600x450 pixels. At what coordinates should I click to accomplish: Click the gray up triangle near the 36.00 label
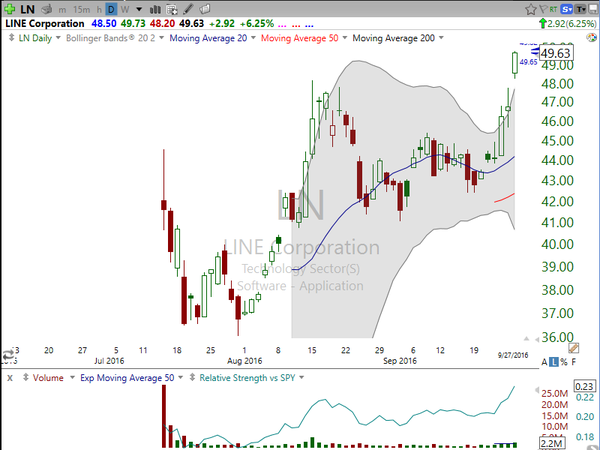[x=527, y=339]
